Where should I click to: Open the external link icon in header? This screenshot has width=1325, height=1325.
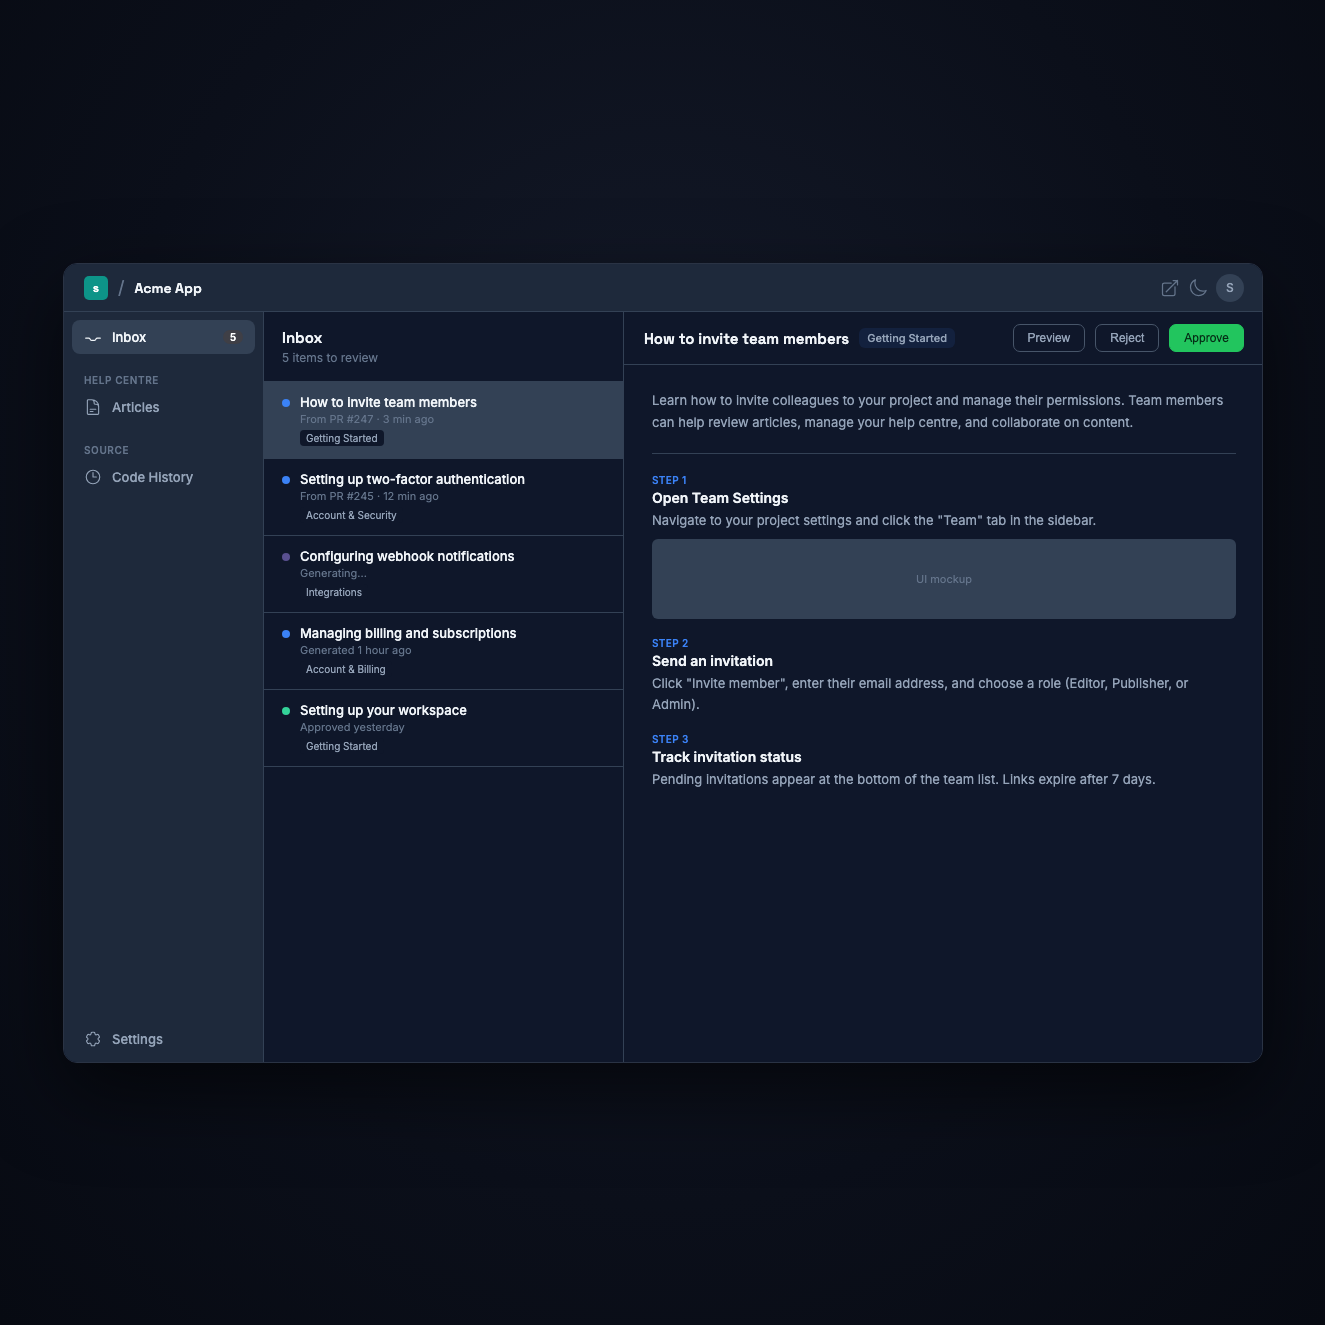coord(1169,288)
